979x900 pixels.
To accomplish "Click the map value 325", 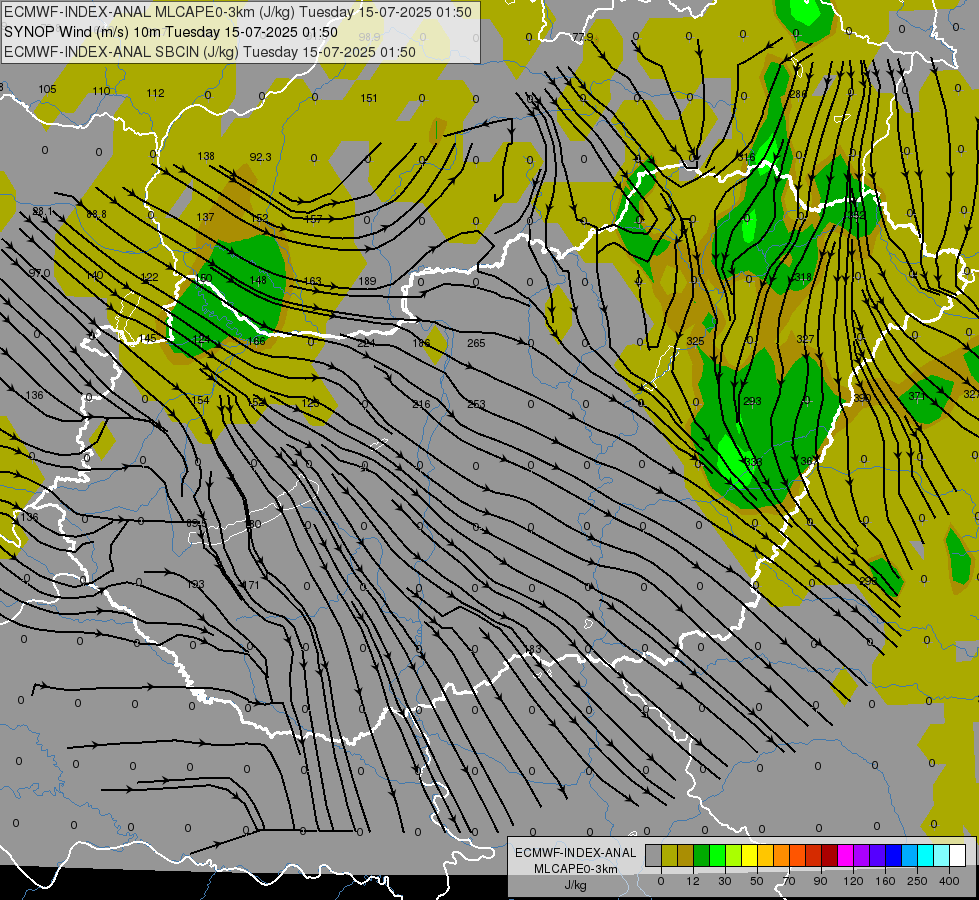I will pyautogui.click(x=695, y=341).
